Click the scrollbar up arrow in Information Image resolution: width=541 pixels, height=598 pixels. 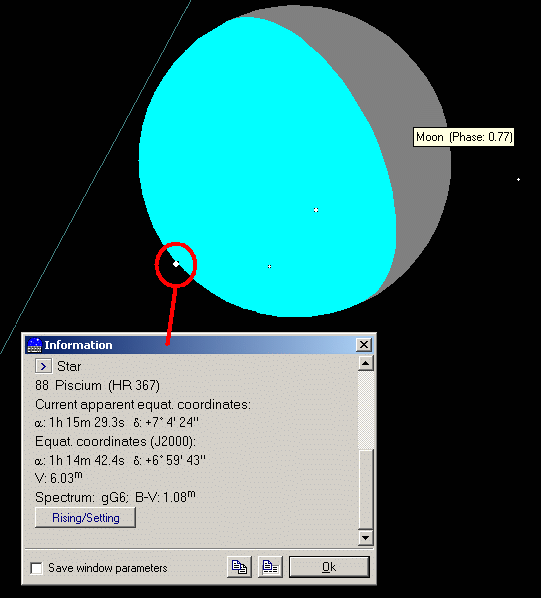(366, 363)
